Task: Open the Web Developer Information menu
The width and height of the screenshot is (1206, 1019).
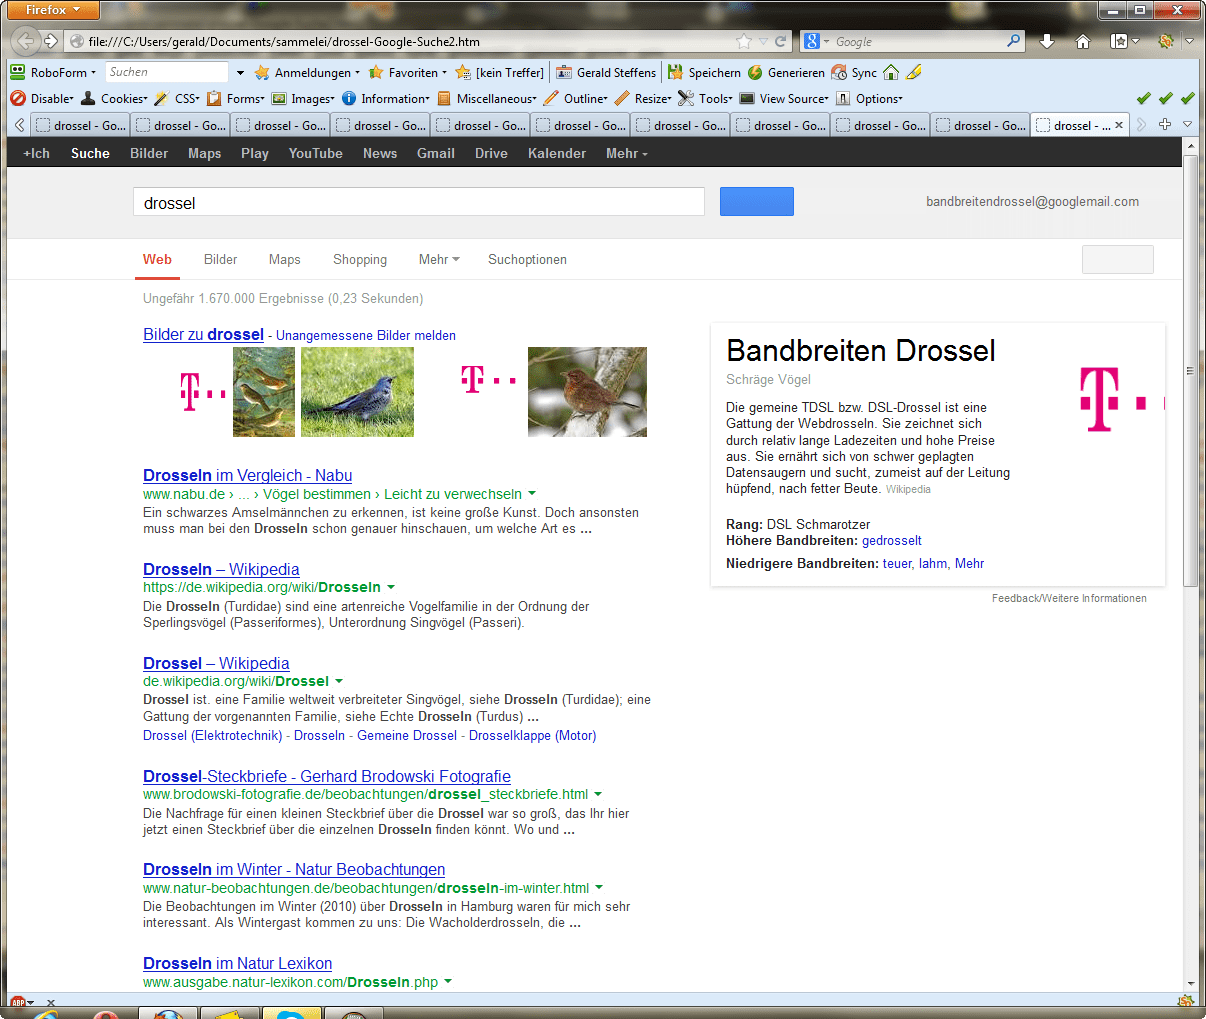Action: click(386, 98)
